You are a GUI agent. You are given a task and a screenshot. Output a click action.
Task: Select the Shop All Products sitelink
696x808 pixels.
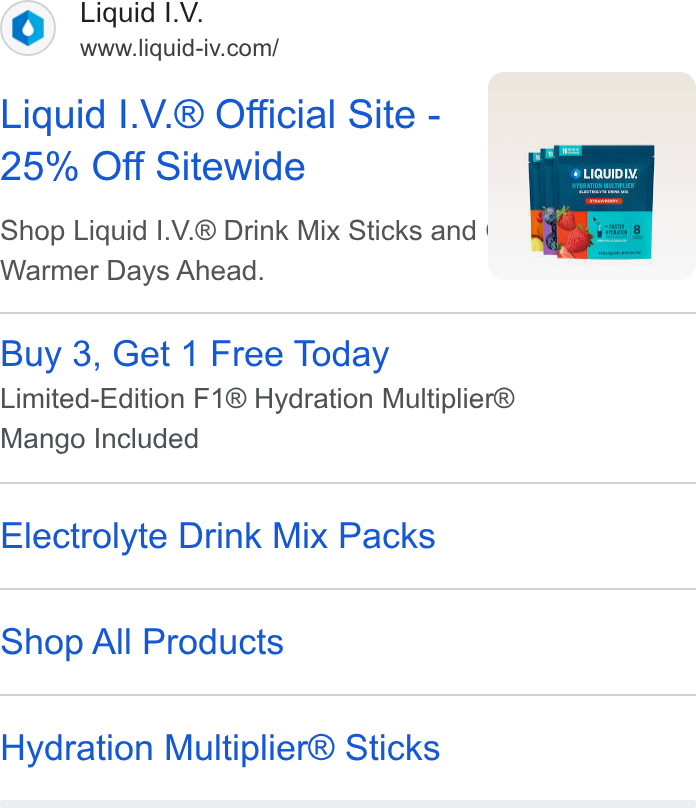tap(142, 642)
